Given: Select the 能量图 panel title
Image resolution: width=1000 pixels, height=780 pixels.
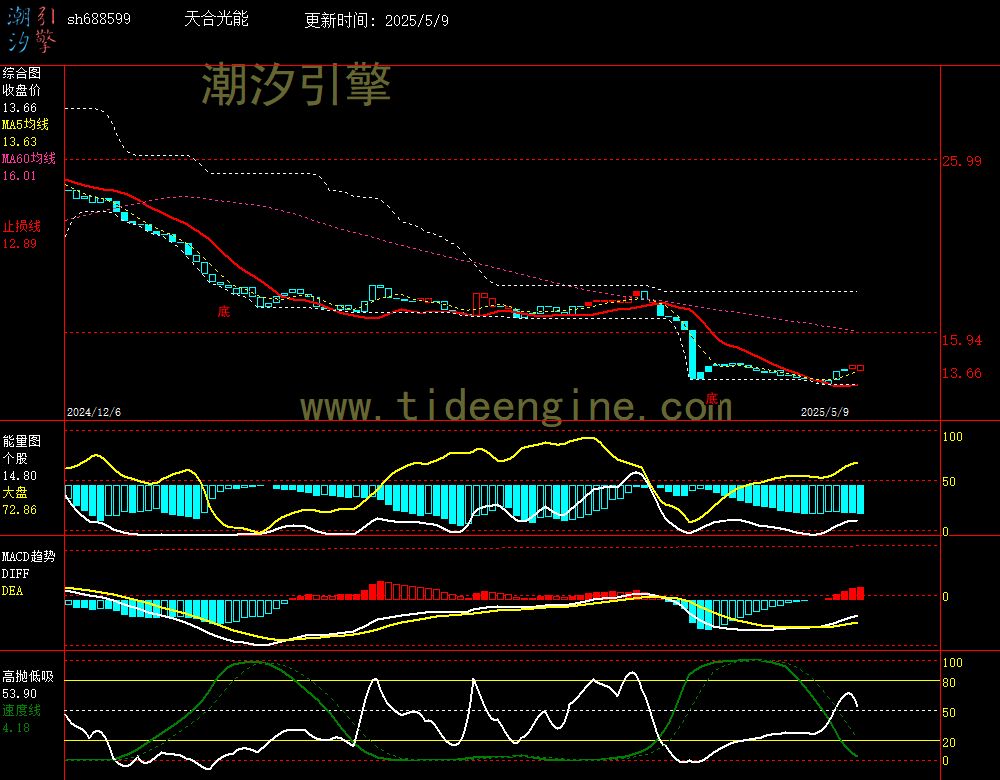Looking at the screenshot, I should (x=22, y=441).
